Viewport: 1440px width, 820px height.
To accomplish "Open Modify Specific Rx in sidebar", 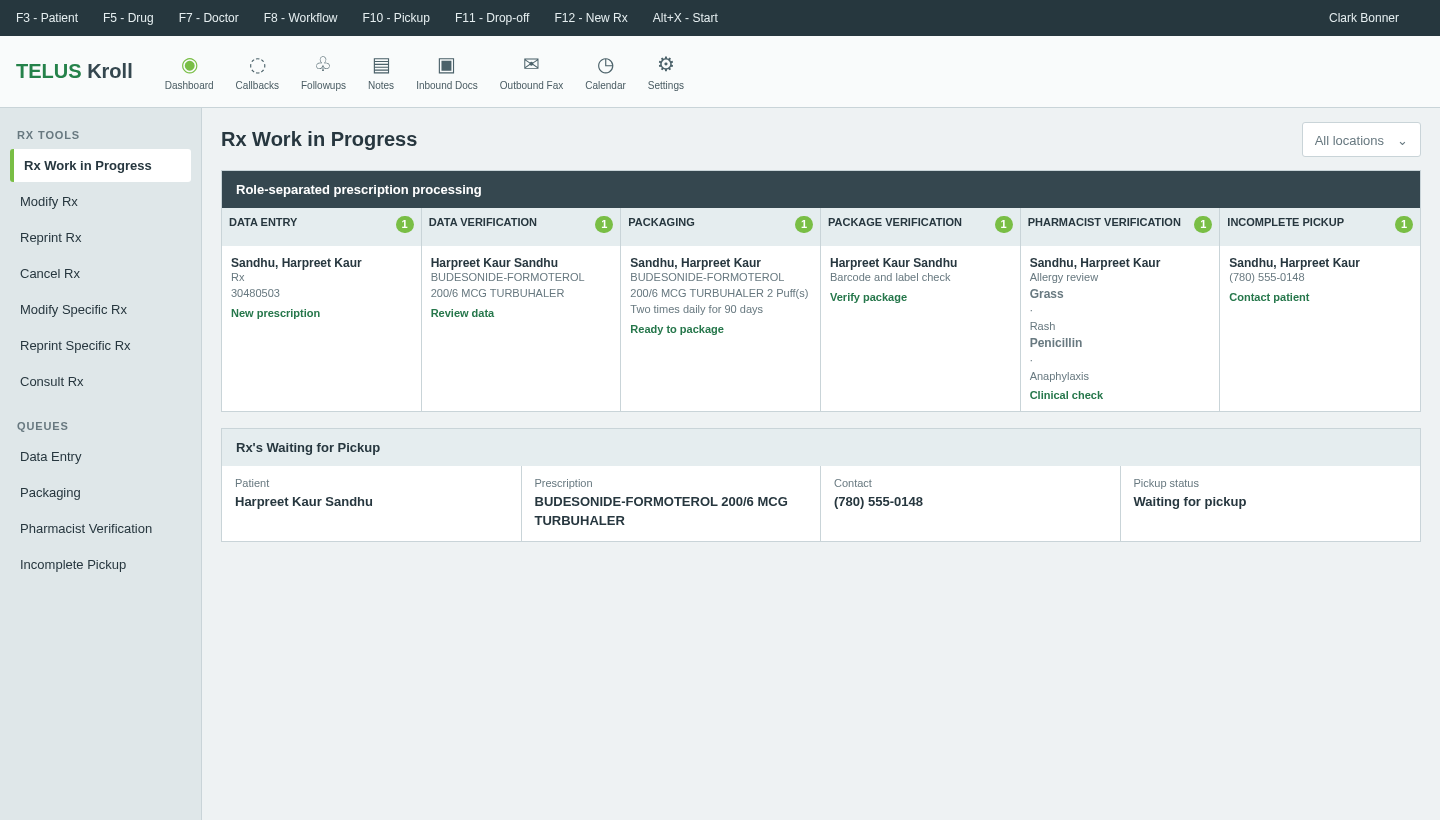I will [101, 310].
